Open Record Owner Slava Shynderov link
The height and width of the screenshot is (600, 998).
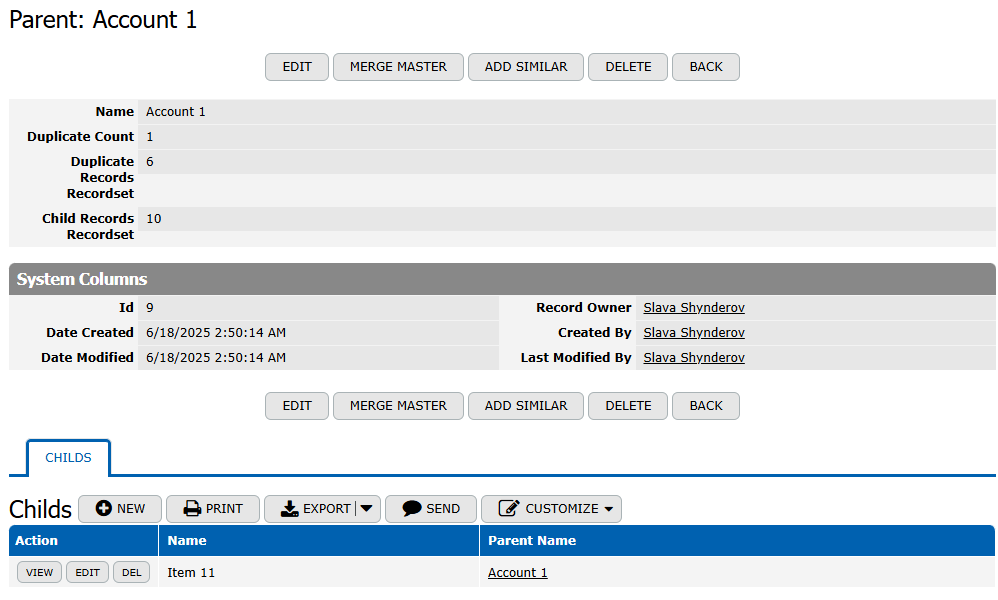click(x=693, y=308)
